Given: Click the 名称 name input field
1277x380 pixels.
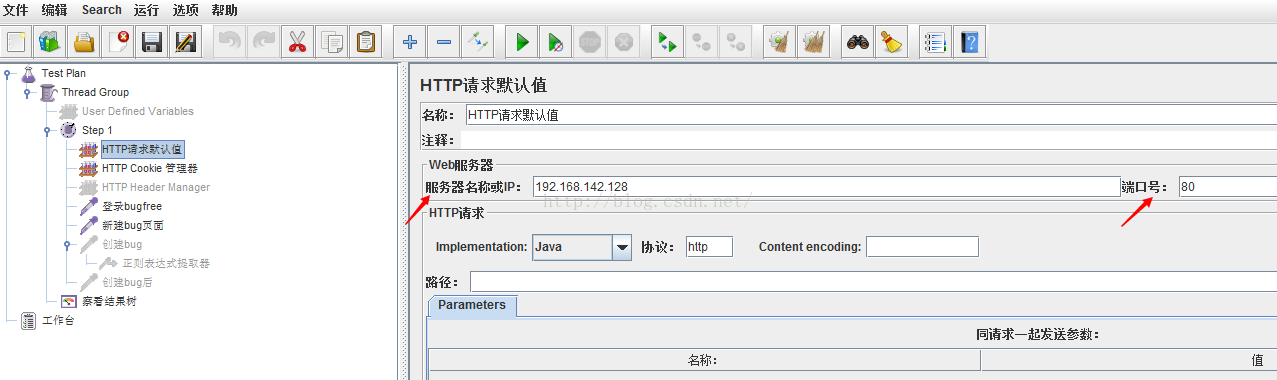Looking at the screenshot, I should click(870, 115).
